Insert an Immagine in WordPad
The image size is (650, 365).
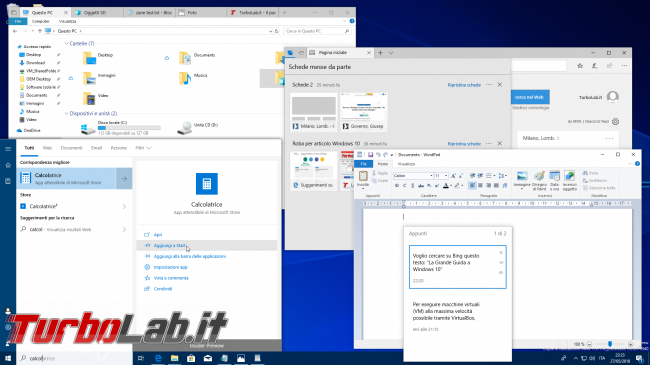(522, 180)
